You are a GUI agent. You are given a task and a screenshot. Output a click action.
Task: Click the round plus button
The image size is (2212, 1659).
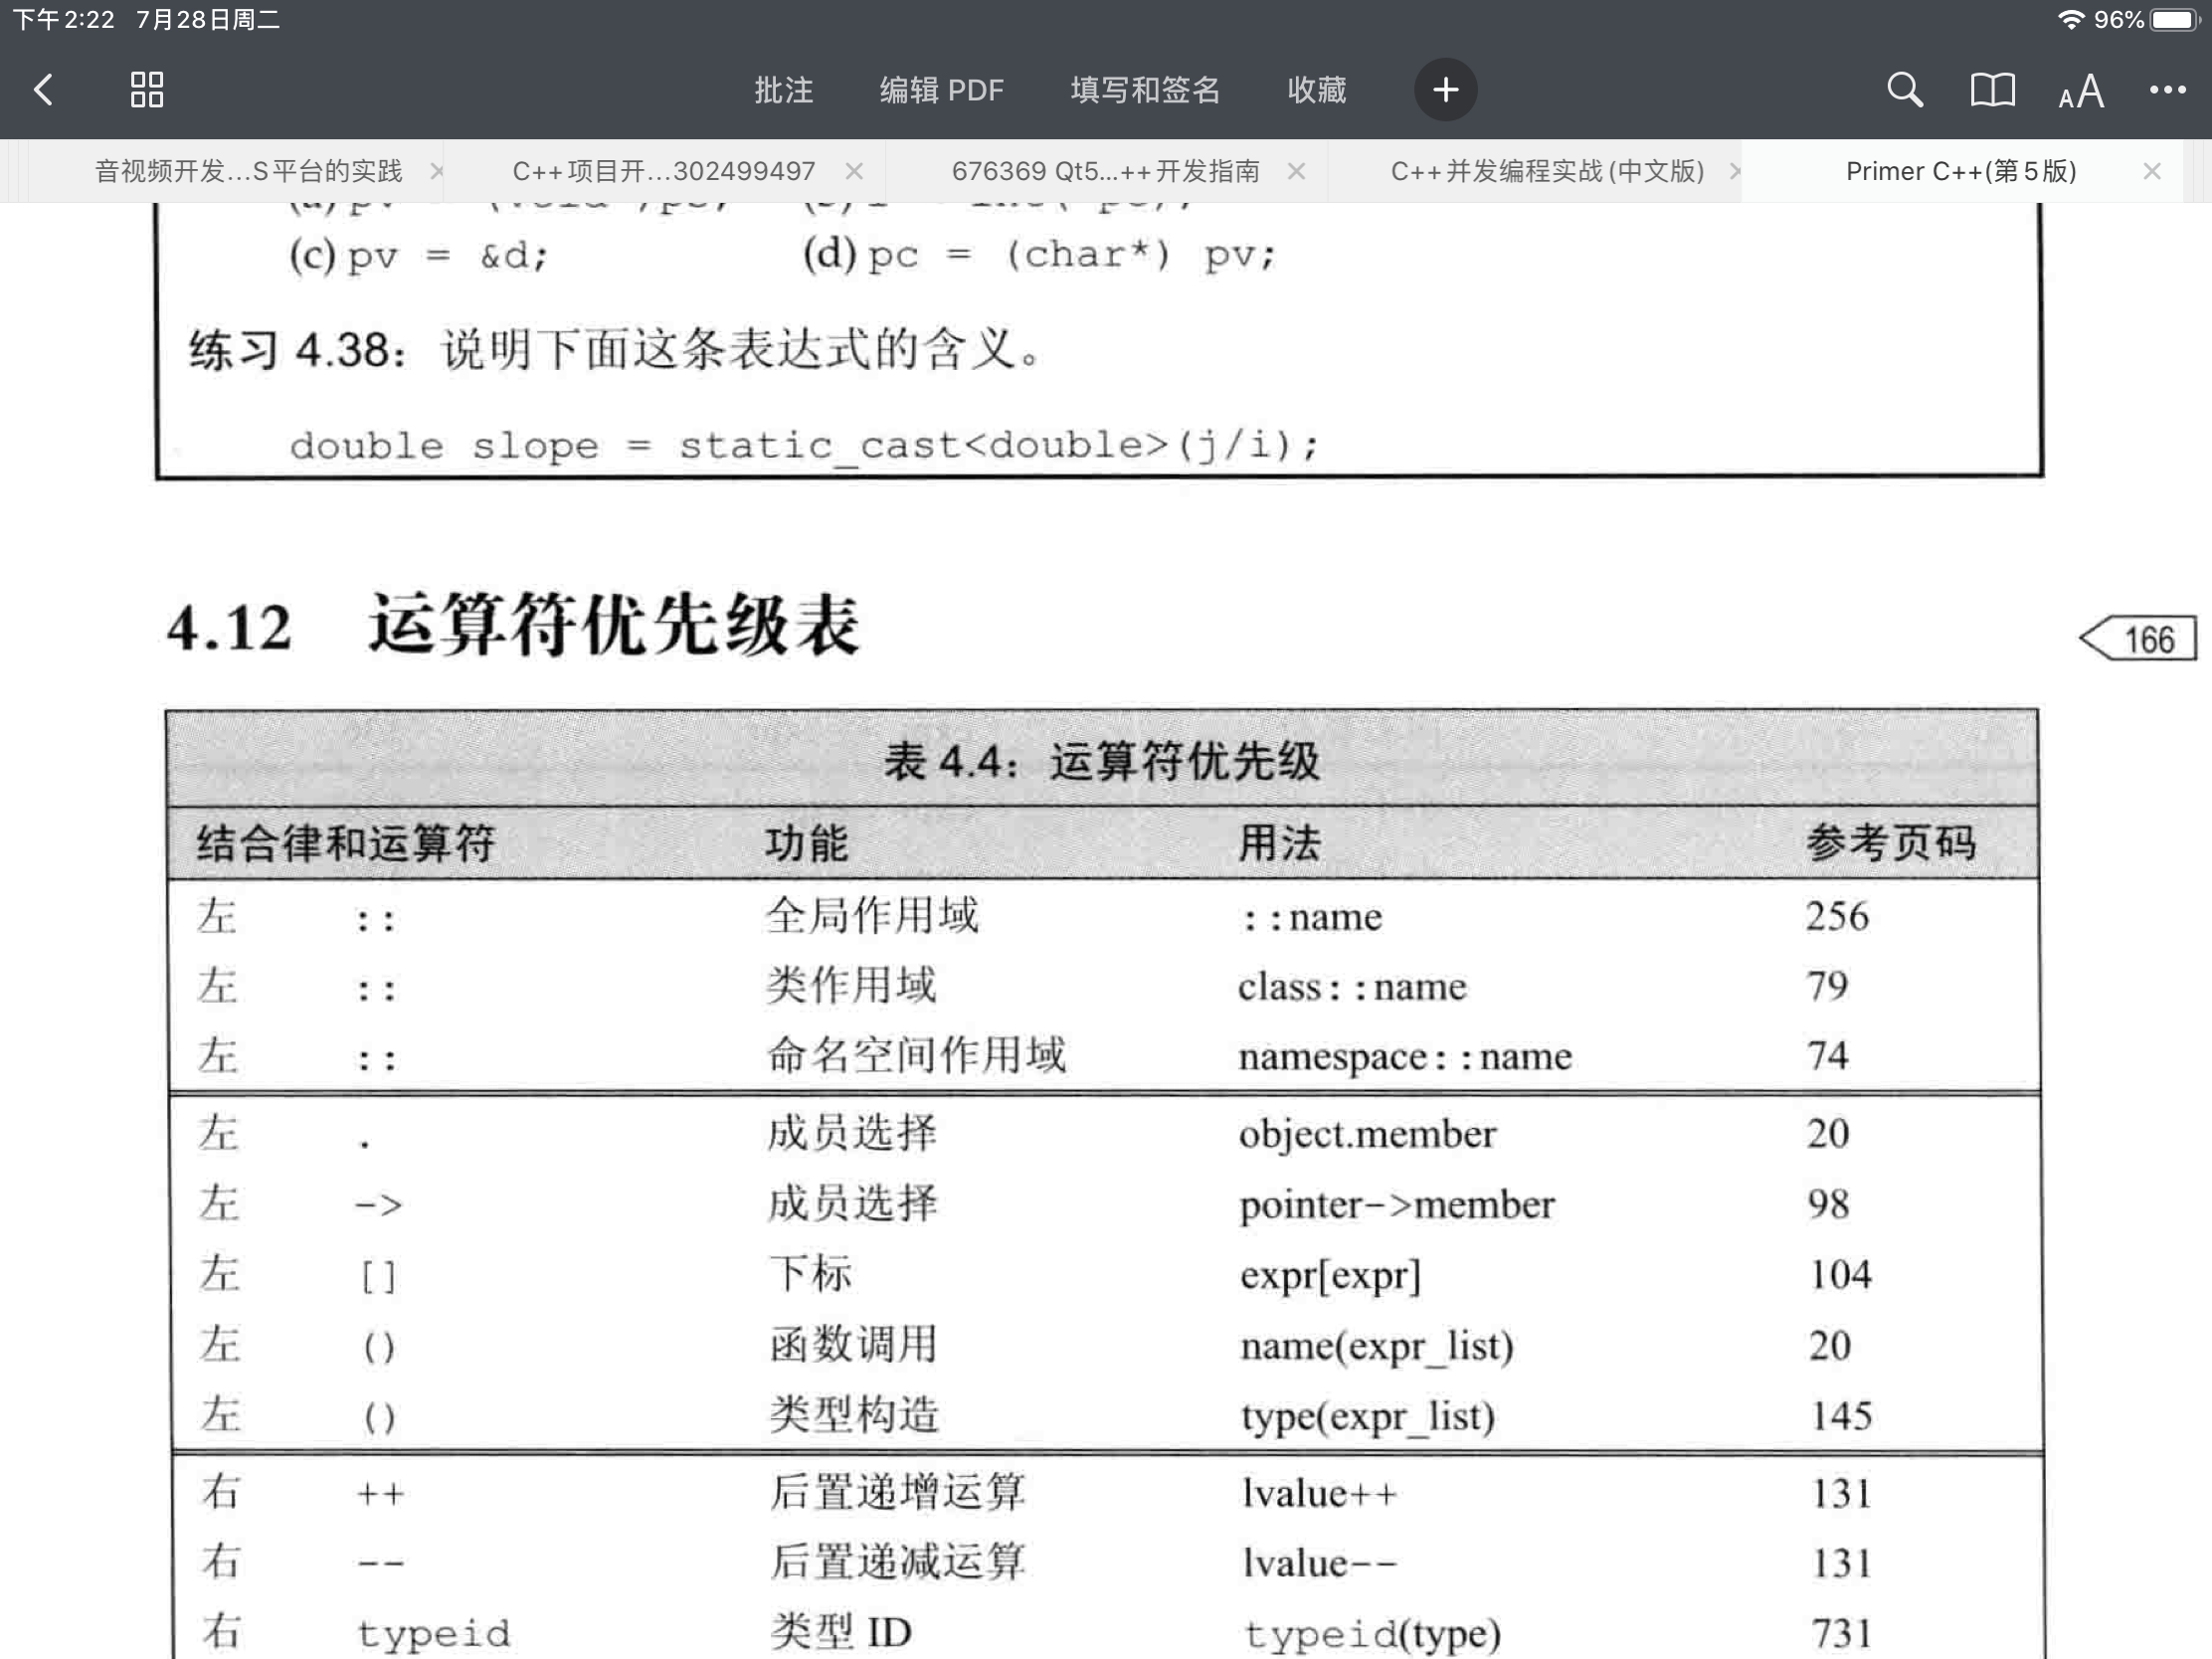click(x=1444, y=90)
